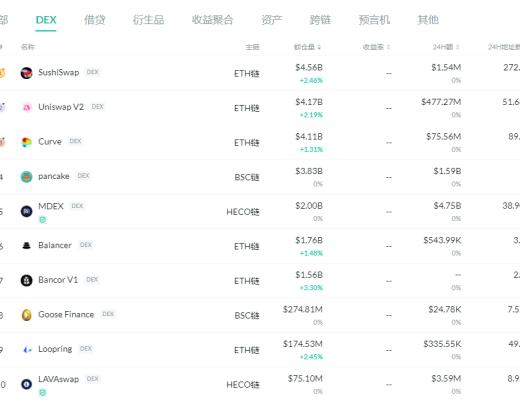This screenshot has width=520, height=400.
Task: Click the DEX tag beside Uniswap V2
Action: 97,107
